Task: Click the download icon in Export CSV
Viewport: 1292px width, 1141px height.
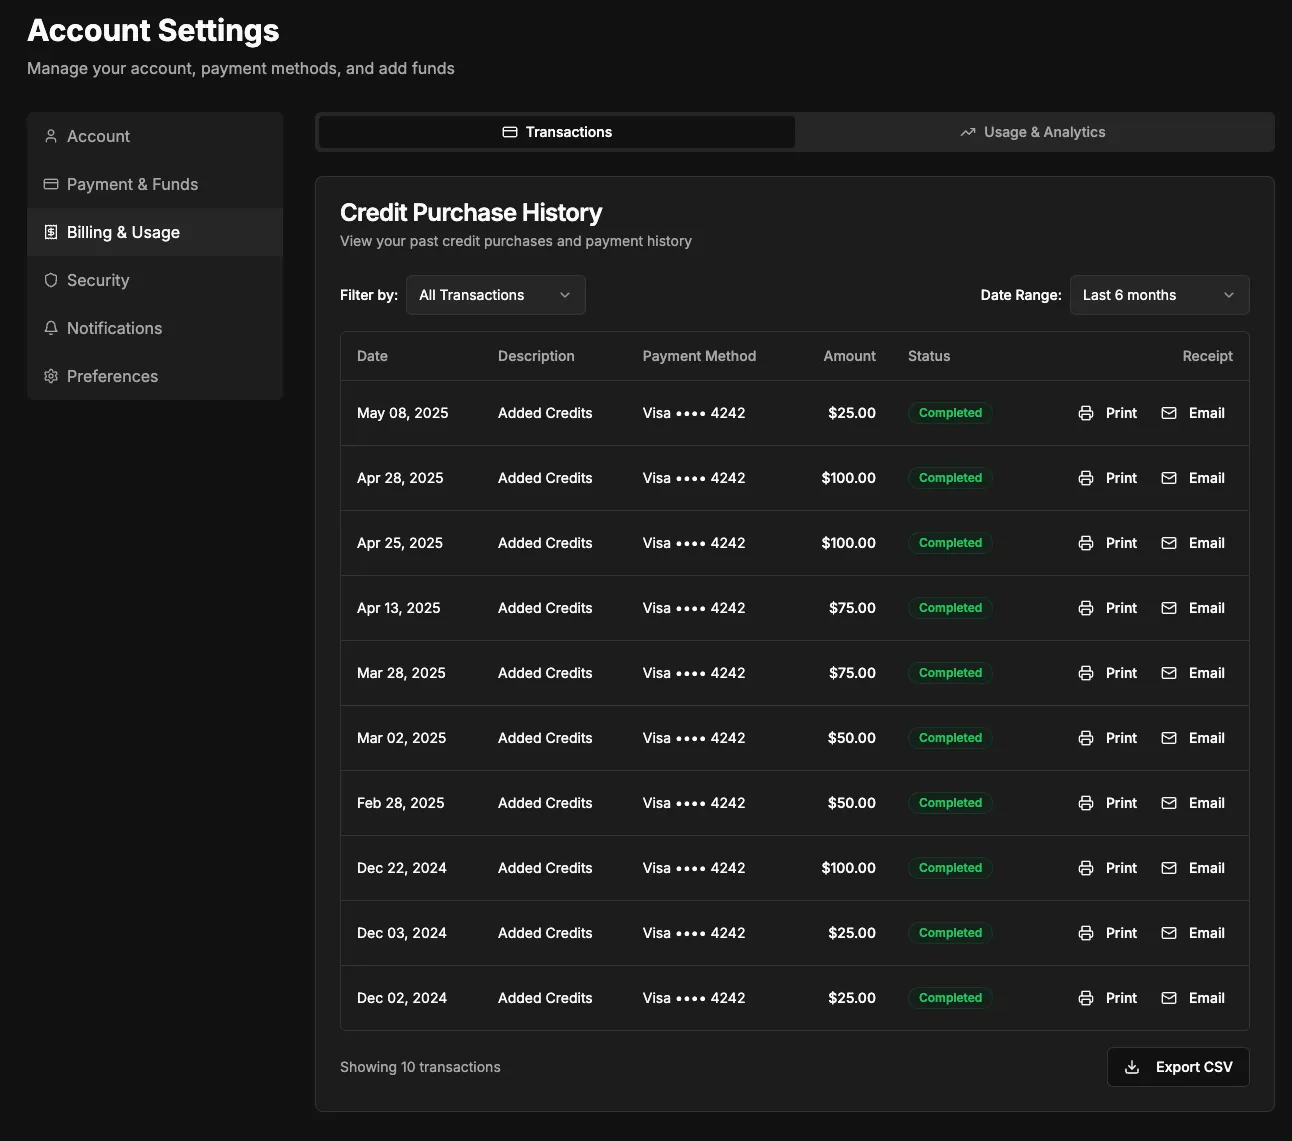Action: (x=1132, y=1067)
